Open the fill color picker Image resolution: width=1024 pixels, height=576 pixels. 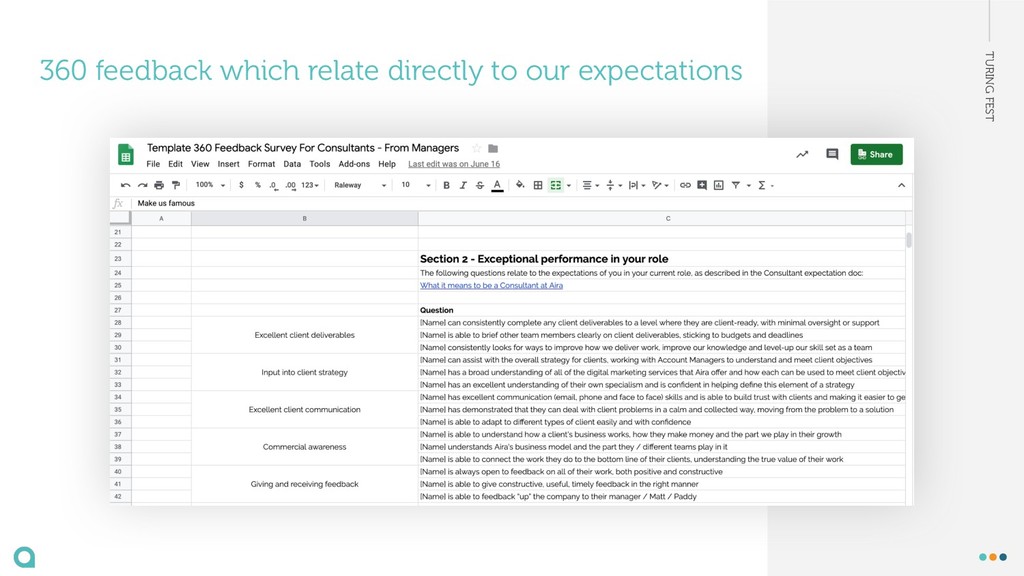(520, 185)
